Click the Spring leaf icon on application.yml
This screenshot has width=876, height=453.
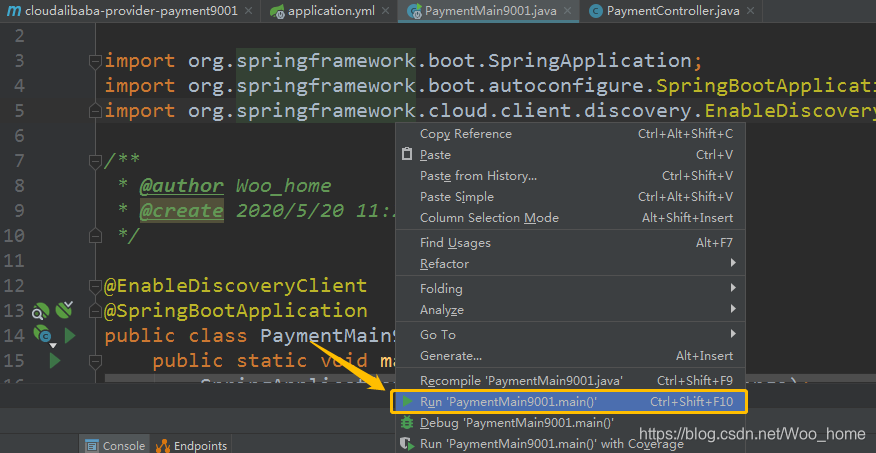277,11
